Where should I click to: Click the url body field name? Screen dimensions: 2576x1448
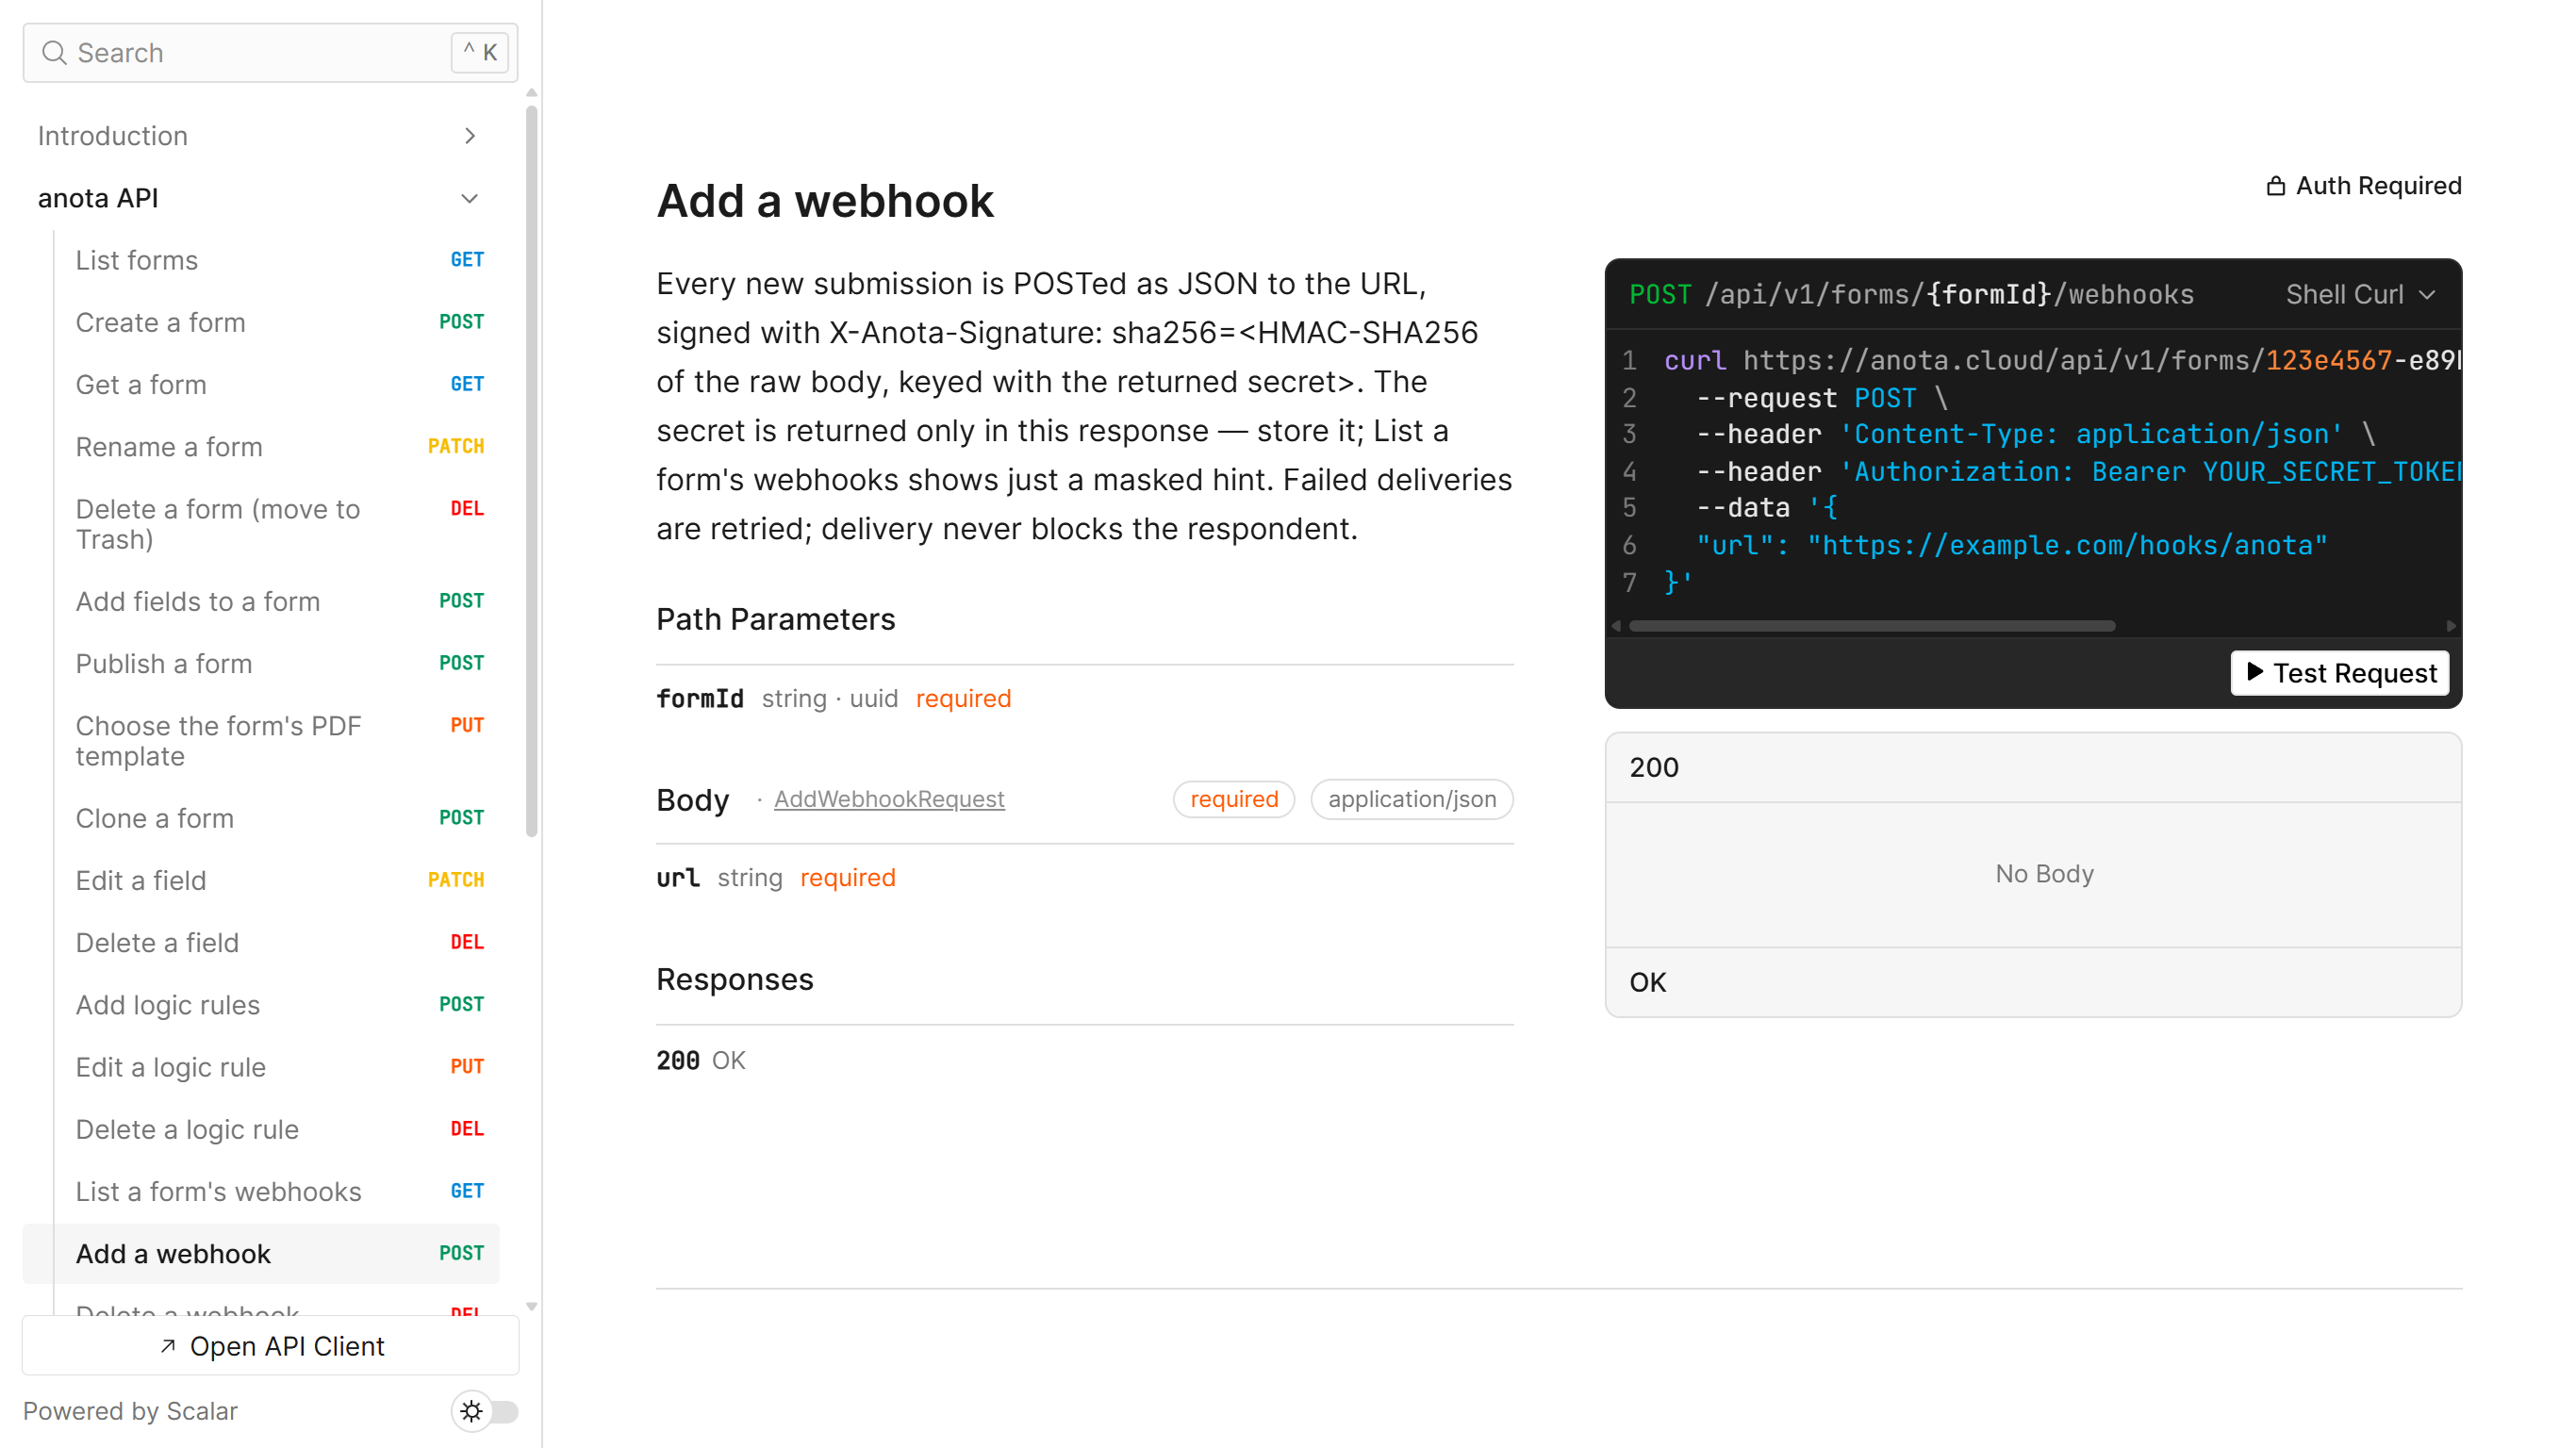pos(678,877)
